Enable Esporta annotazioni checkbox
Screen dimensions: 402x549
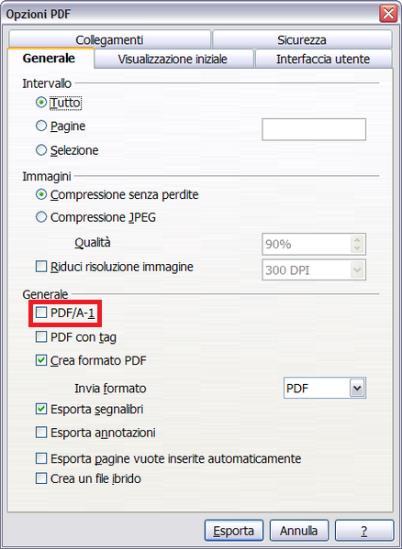pyautogui.click(x=41, y=432)
